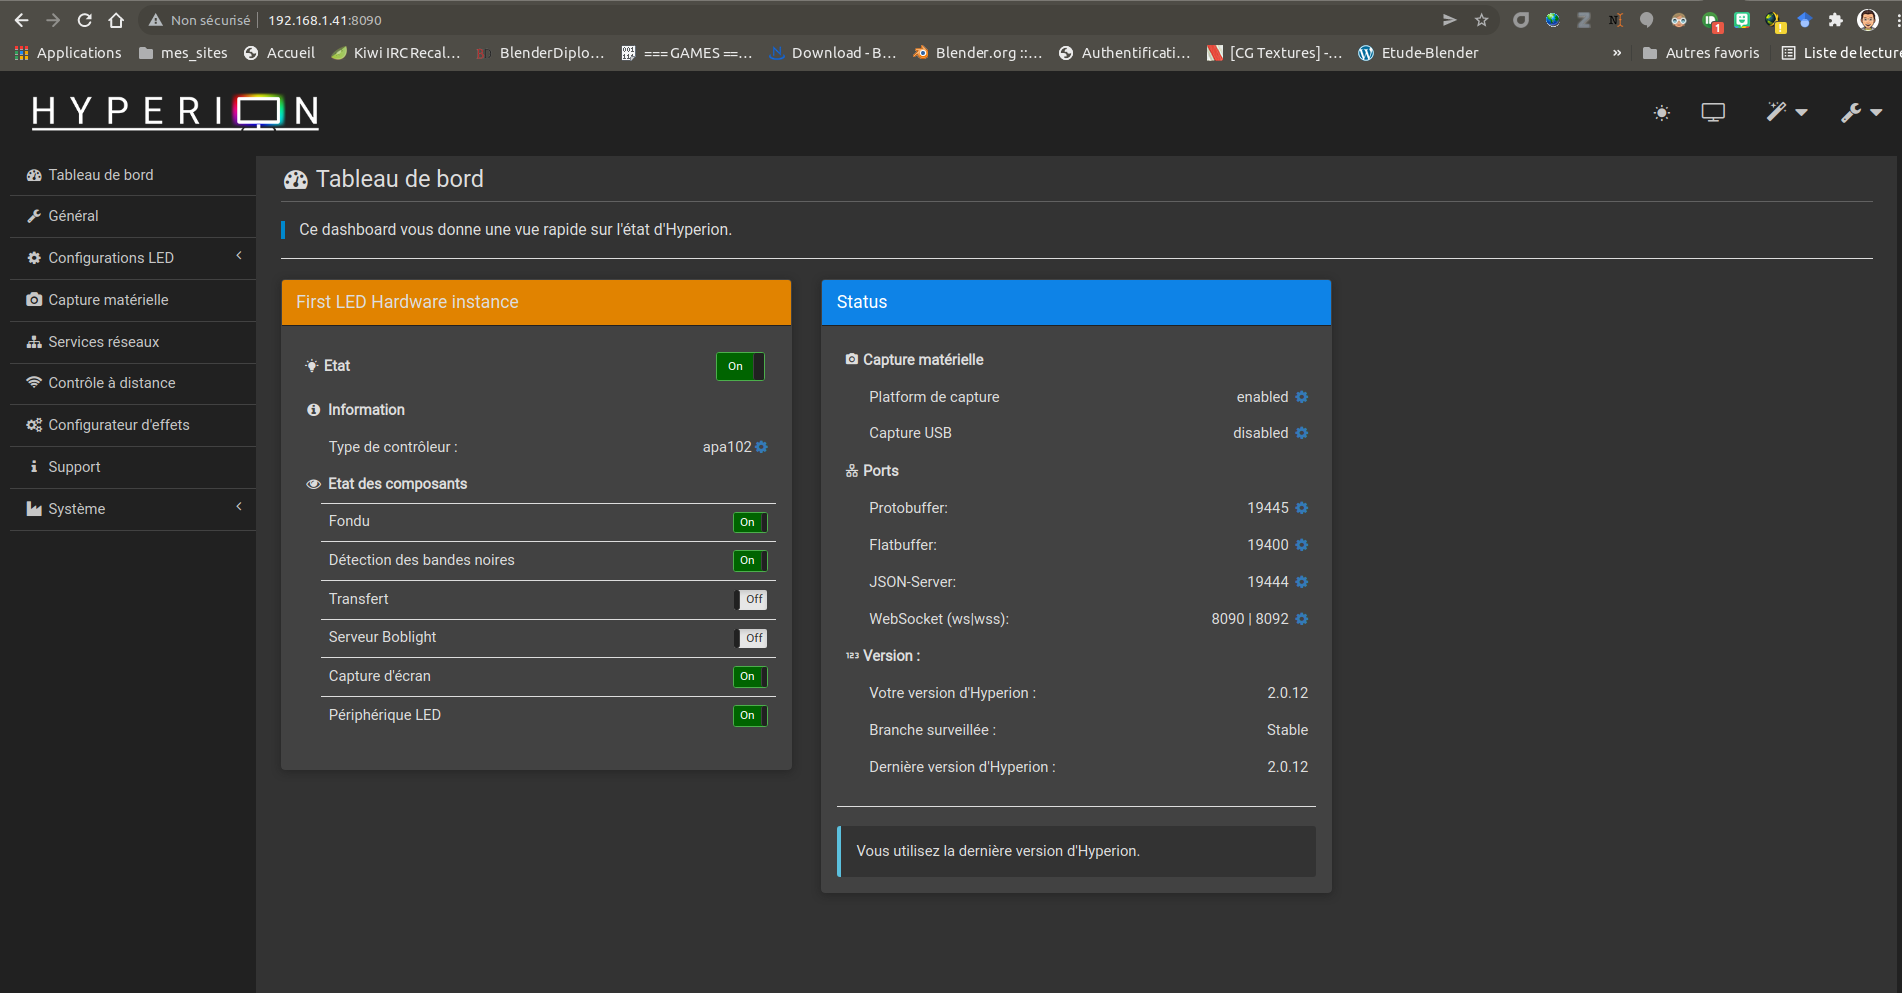Viewport: 1902px width, 993px height.
Task: Open Kiwi IRC bookmark
Action: 395,53
